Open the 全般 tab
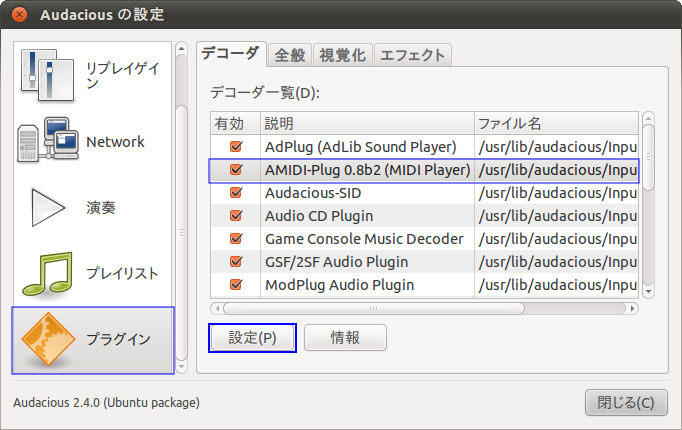 pyautogui.click(x=290, y=55)
